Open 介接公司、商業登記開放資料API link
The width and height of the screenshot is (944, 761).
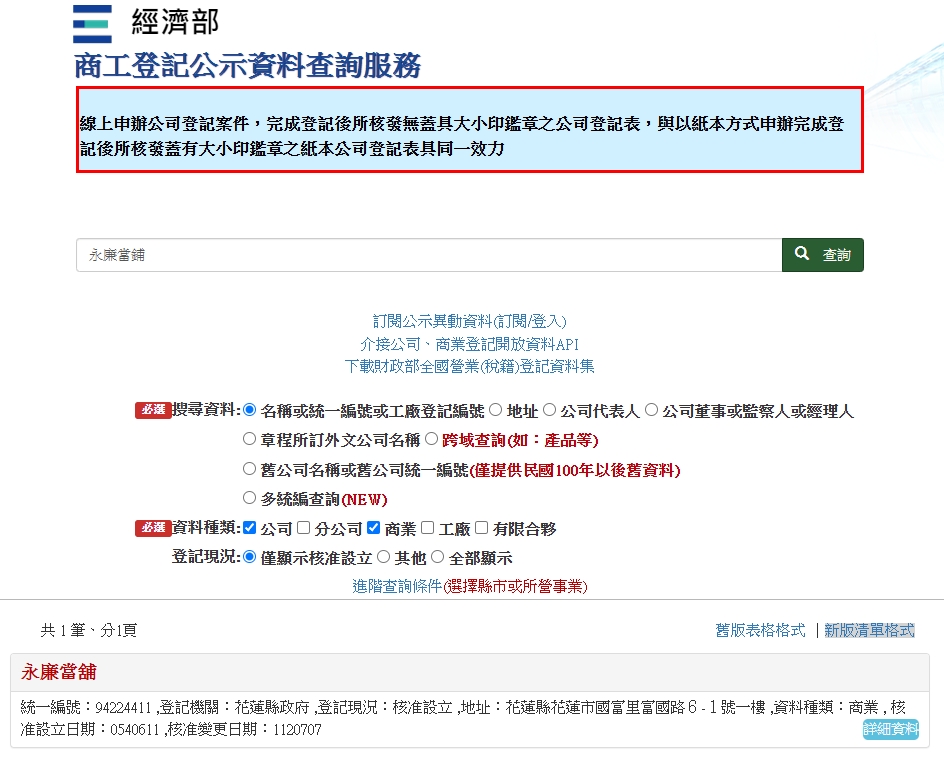click(470, 344)
